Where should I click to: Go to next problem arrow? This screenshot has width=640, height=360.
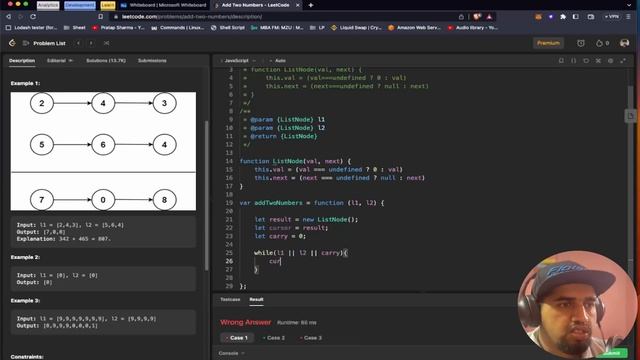point(91,43)
